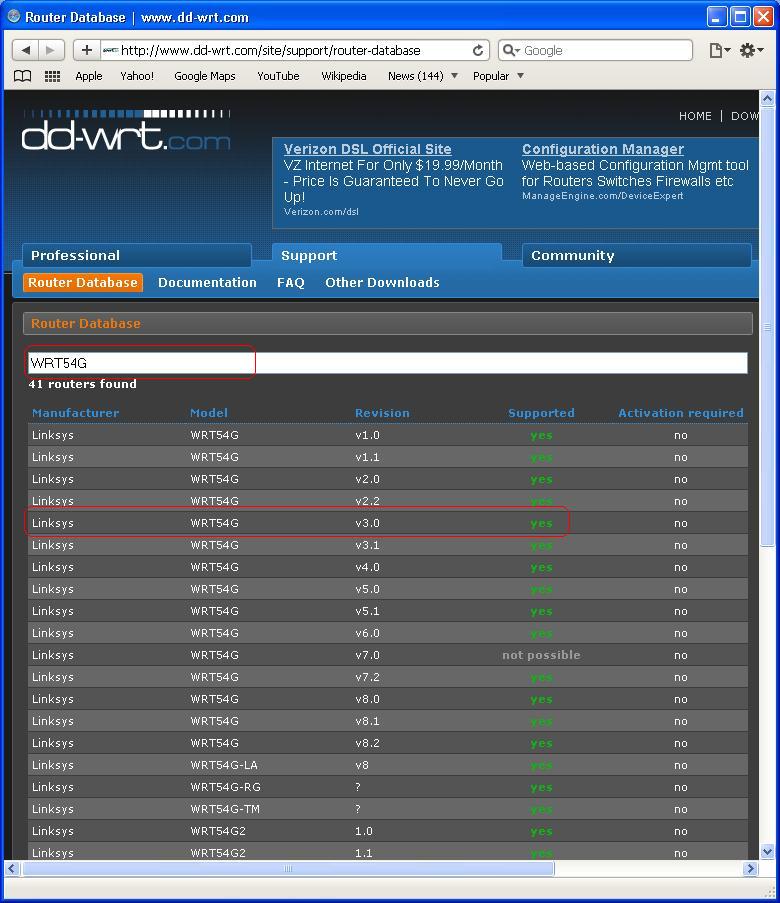Viewport: 780px width, 903px height.
Task: Open the Configuration Manager ad link
Action: pyautogui.click(x=603, y=149)
